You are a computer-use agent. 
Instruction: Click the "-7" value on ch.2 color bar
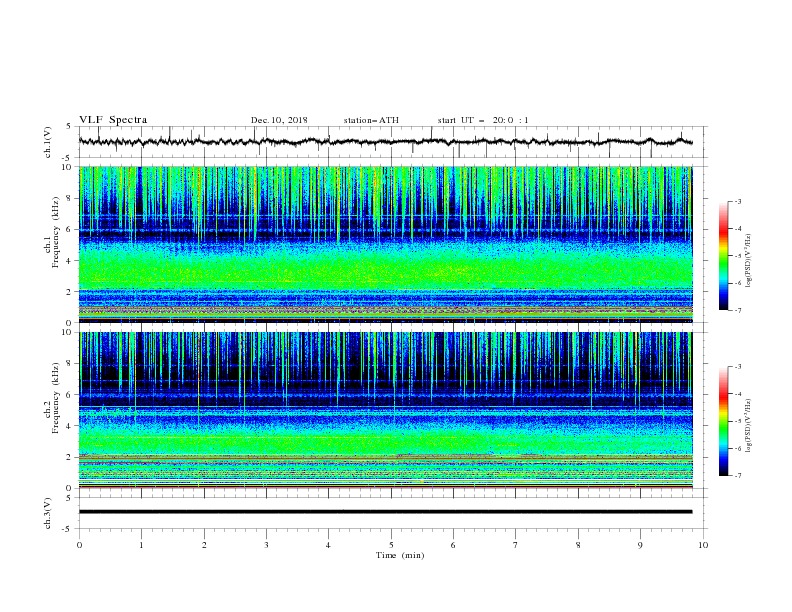(x=737, y=476)
